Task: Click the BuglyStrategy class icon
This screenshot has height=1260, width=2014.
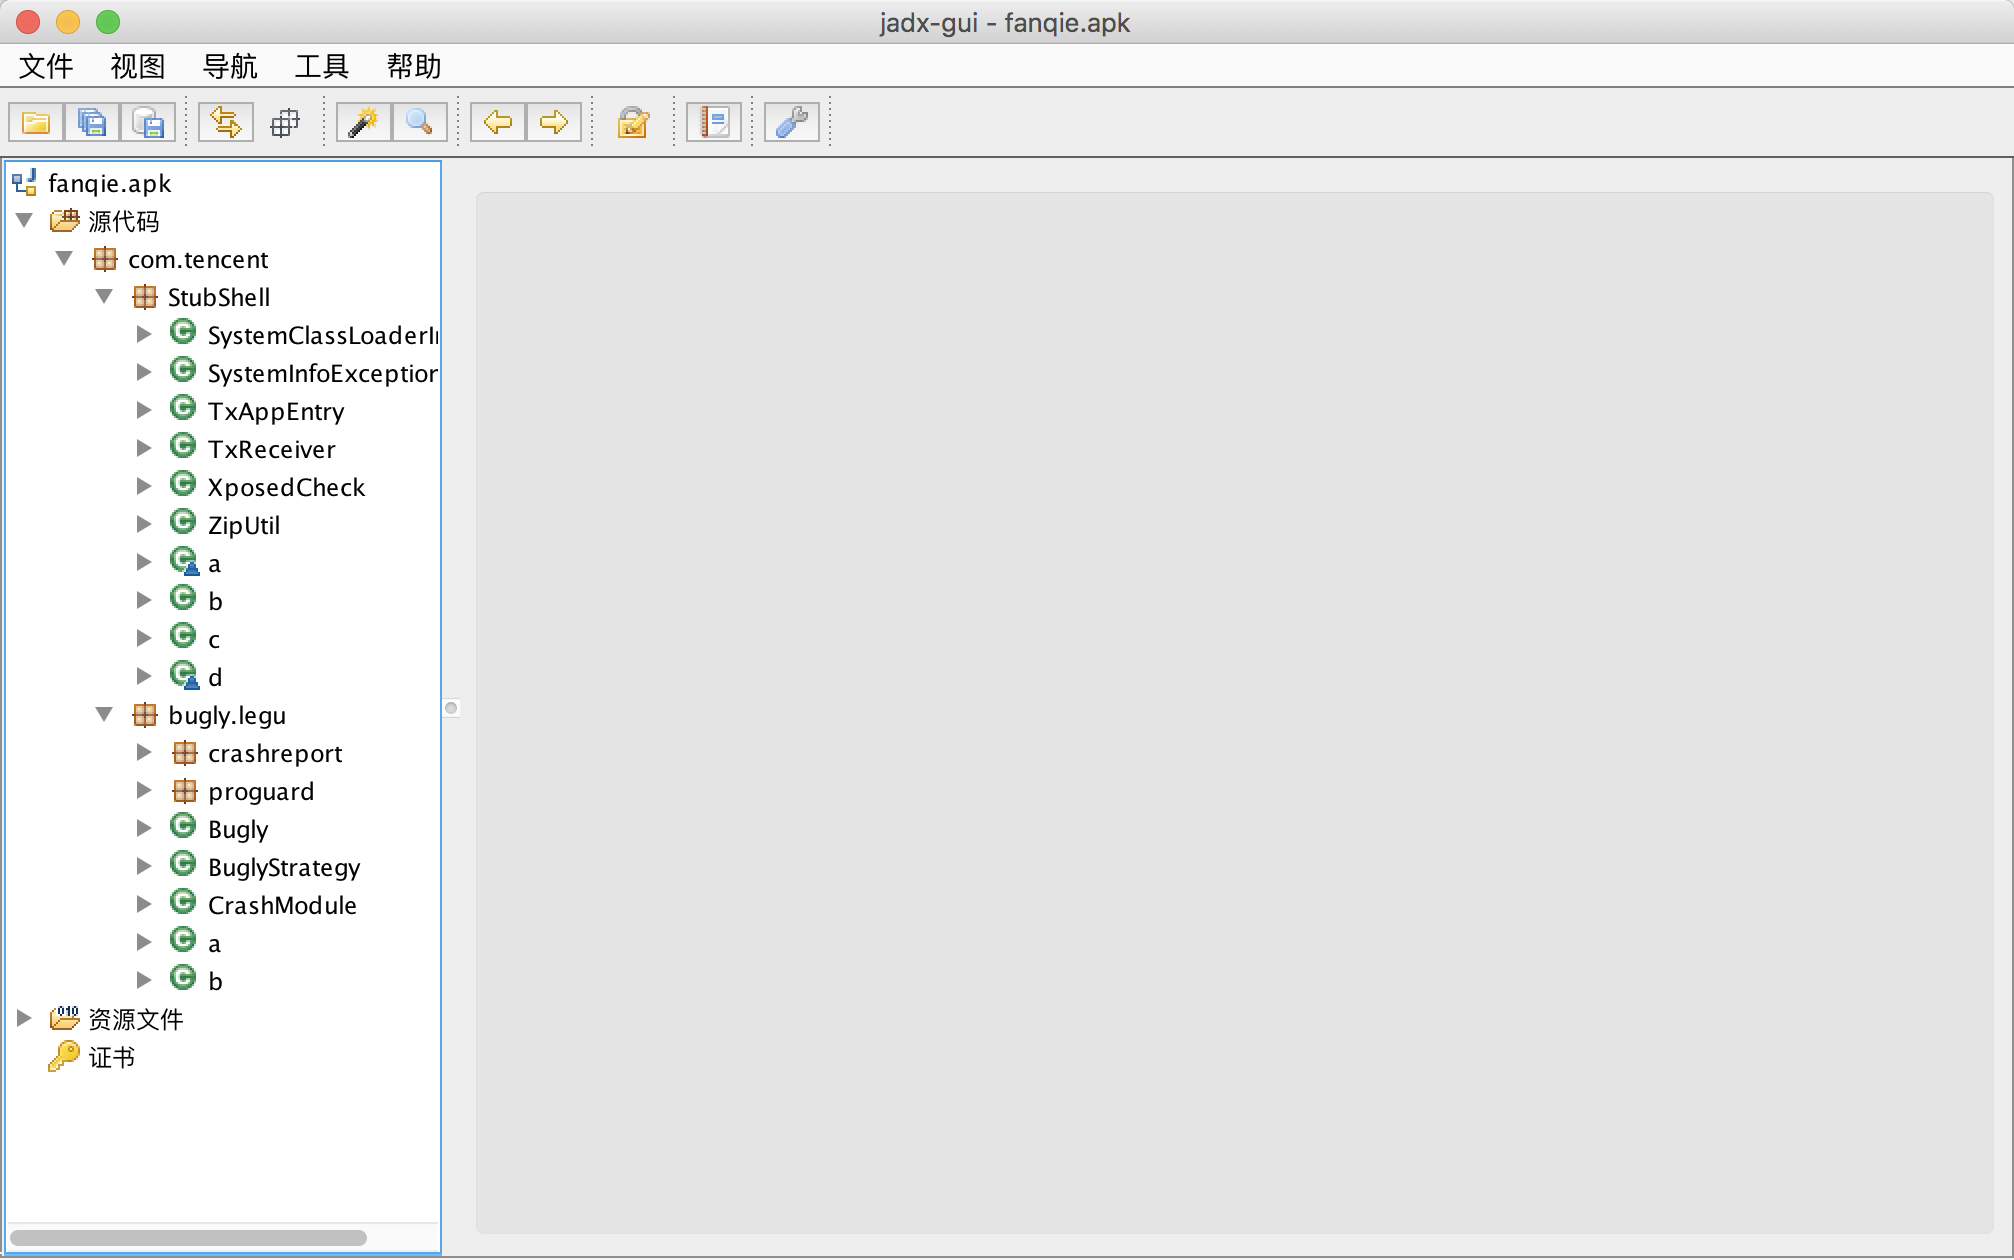Action: tap(183, 864)
